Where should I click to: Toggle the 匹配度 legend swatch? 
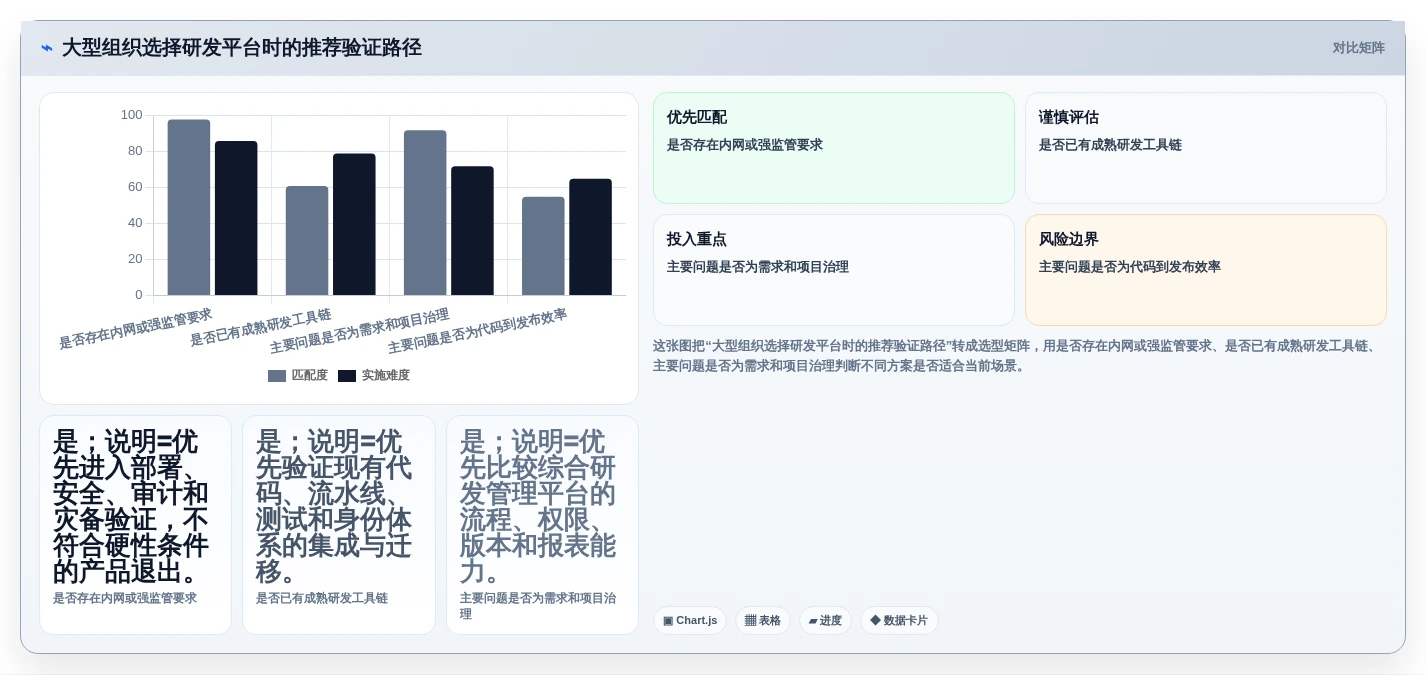coord(277,376)
